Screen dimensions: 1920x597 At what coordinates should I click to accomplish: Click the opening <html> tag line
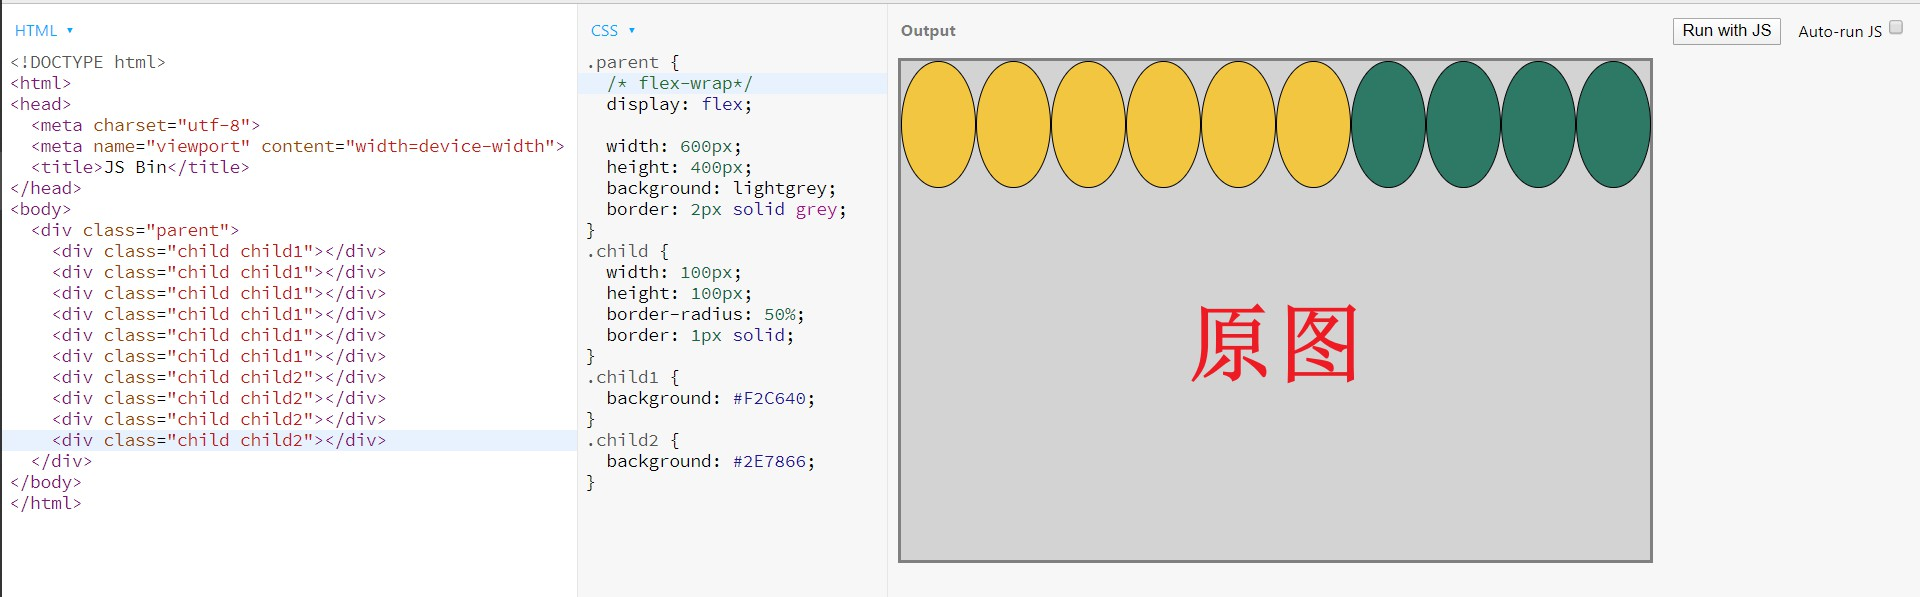coord(41,83)
